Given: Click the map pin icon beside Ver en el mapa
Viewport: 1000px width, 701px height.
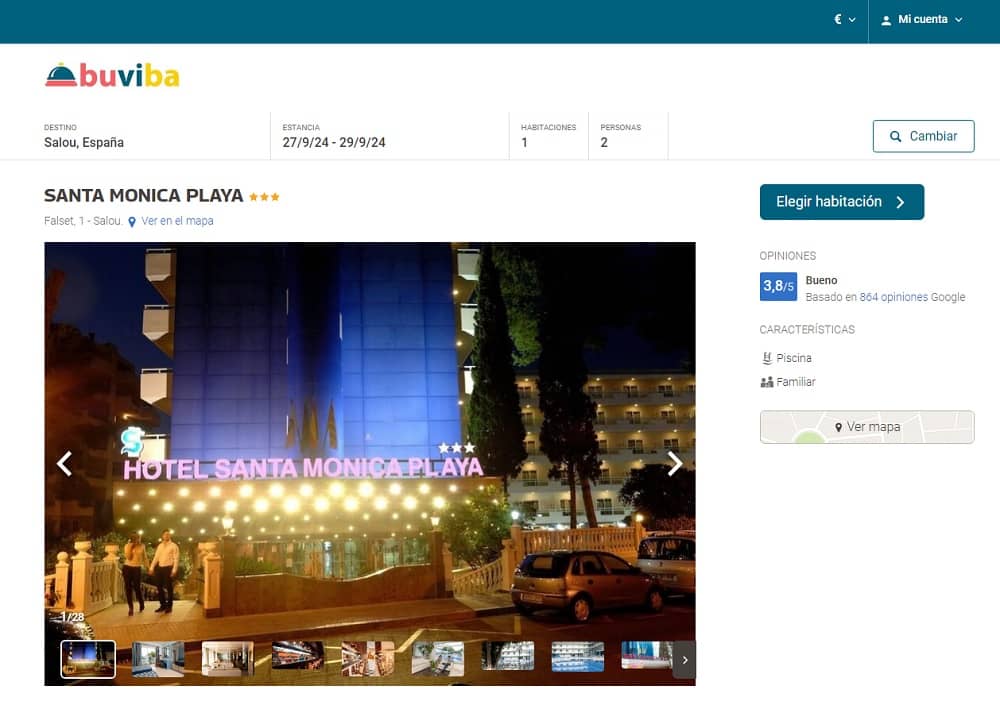Looking at the screenshot, I should pos(132,222).
